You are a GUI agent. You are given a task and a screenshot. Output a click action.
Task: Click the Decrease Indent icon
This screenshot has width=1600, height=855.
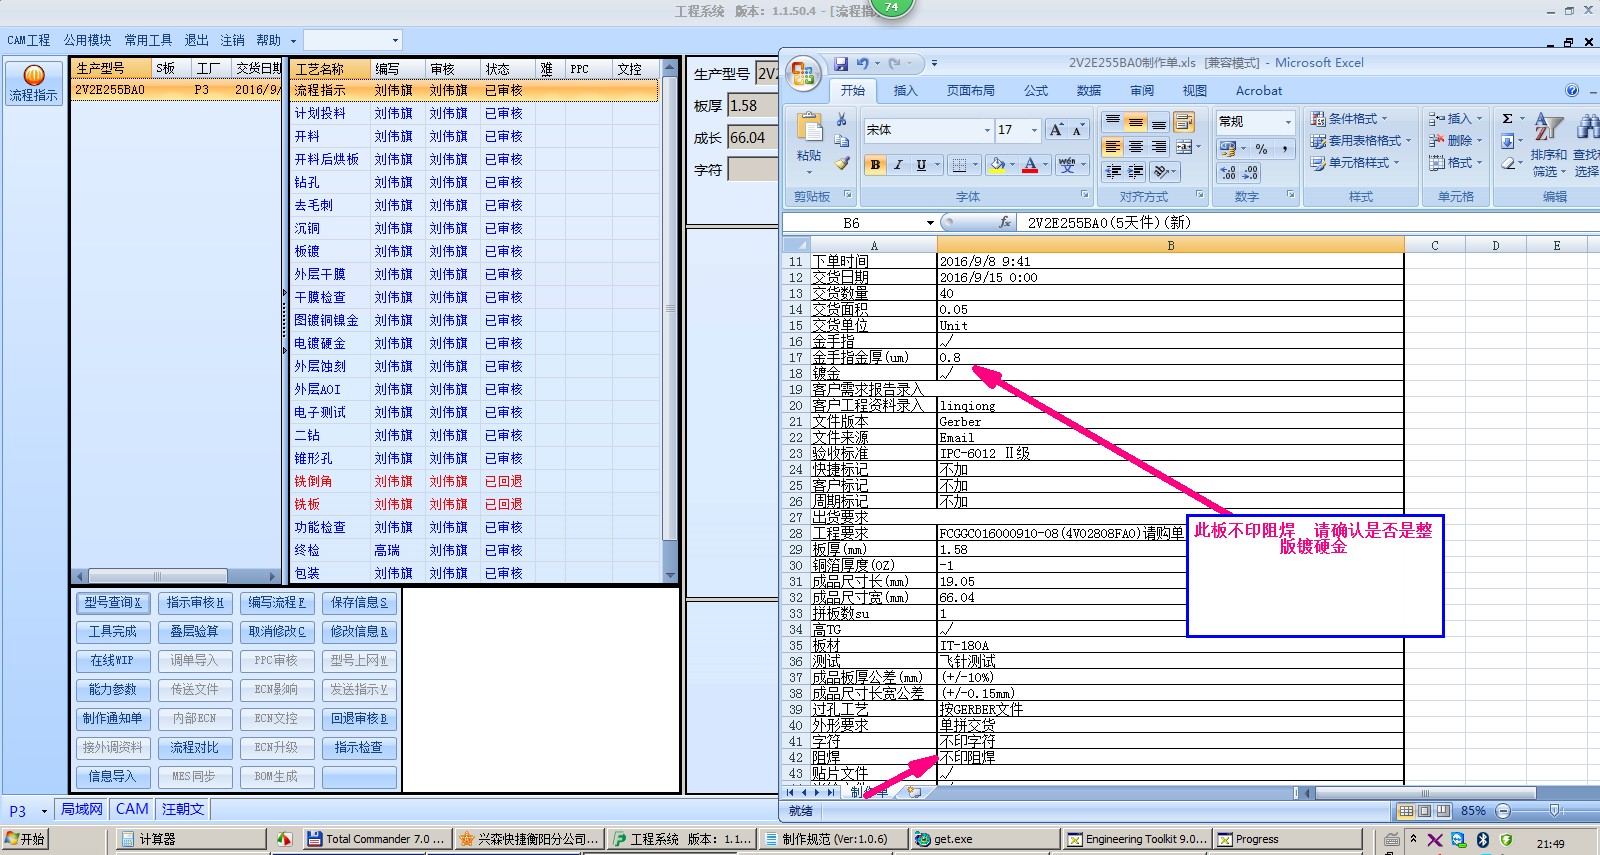click(1113, 172)
